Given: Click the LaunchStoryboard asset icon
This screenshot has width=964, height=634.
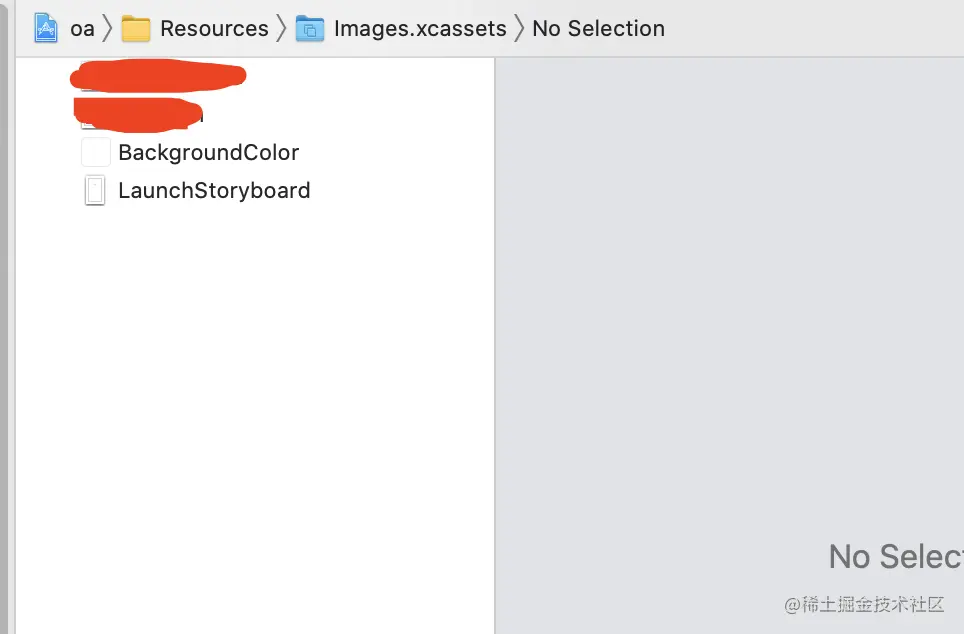Looking at the screenshot, I should [x=95, y=190].
